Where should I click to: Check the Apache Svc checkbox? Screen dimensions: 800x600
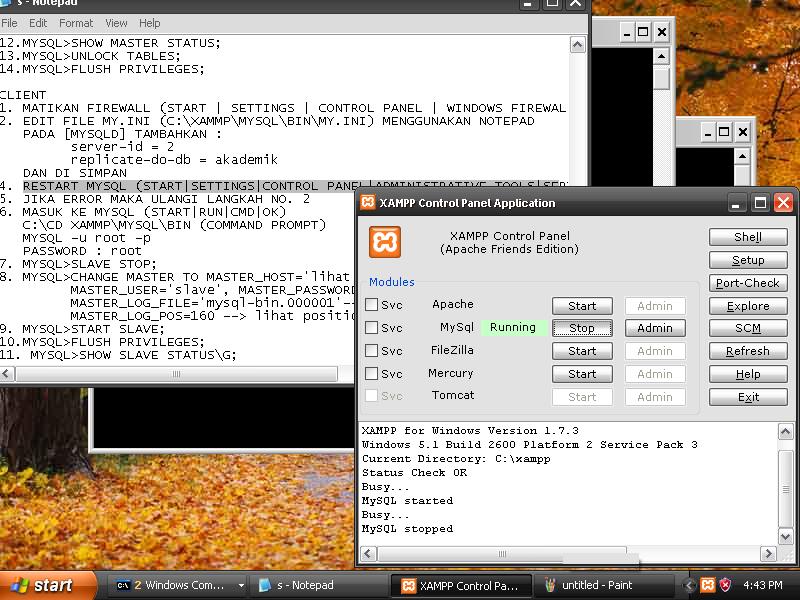click(371, 305)
